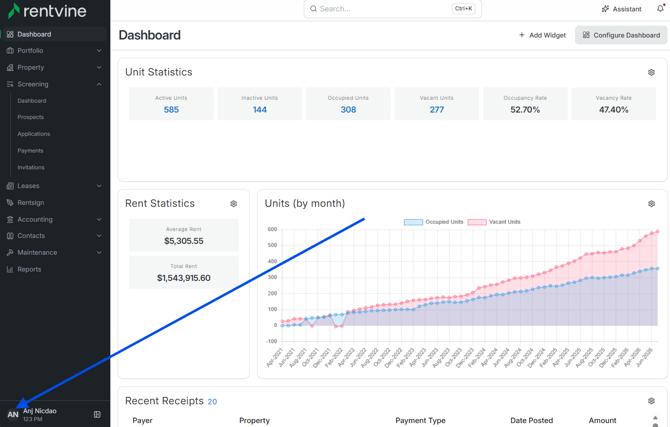The image size is (670, 427).
Task: Collapse the Screening menu chevron
Action: pos(99,84)
